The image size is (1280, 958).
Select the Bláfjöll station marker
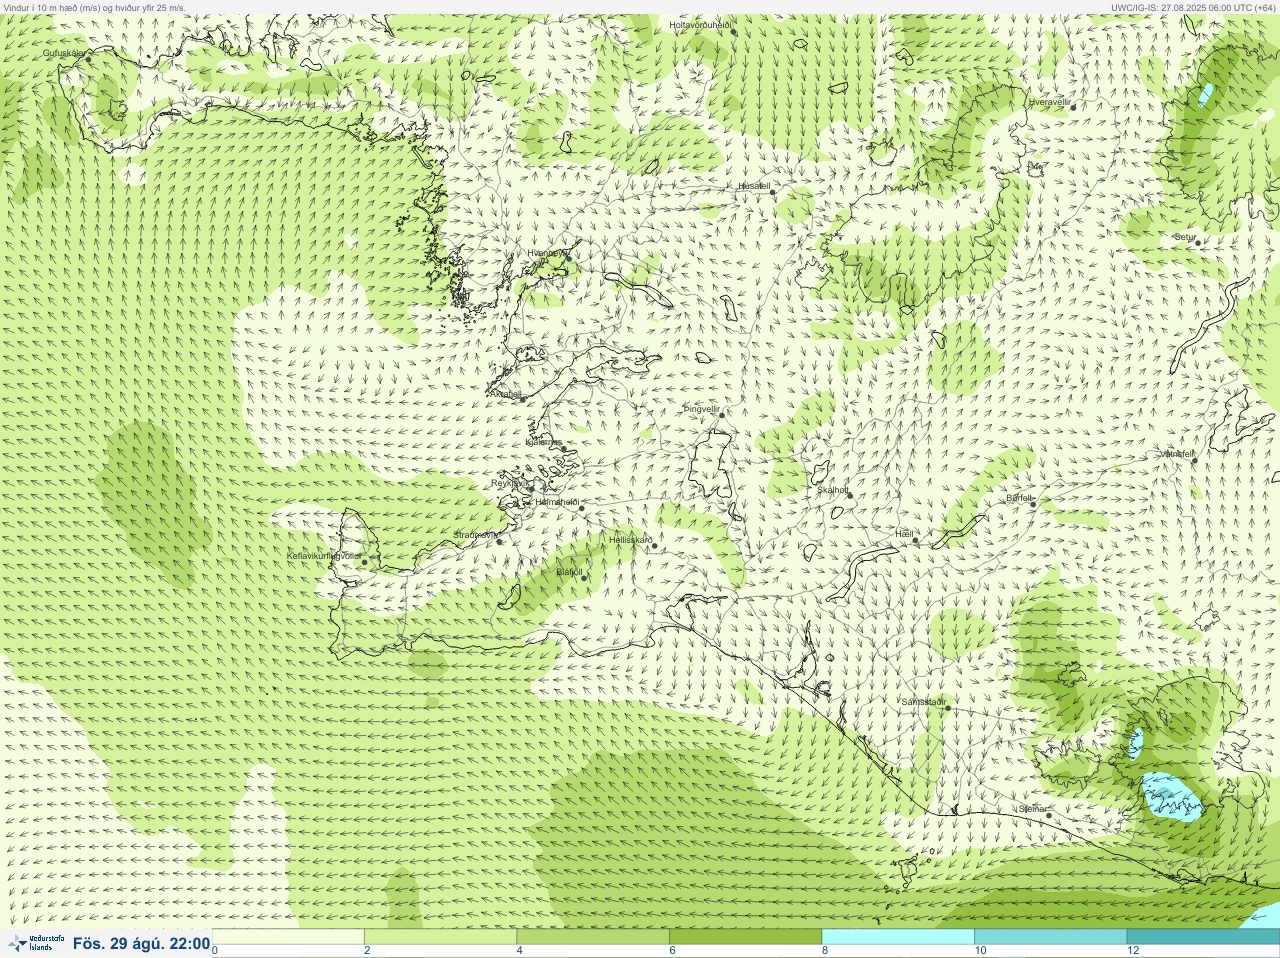[585, 578]
